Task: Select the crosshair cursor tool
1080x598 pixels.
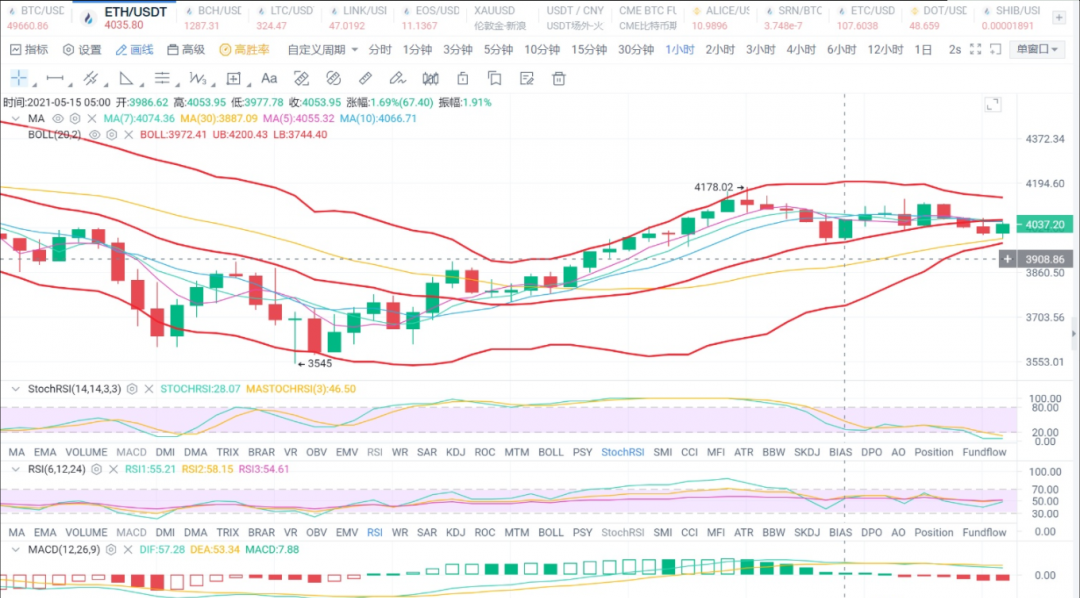Action: tap(19, 78)
